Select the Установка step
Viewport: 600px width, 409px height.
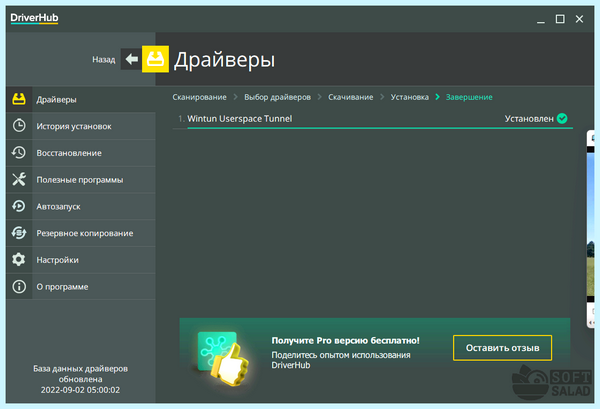click(409, 97)
